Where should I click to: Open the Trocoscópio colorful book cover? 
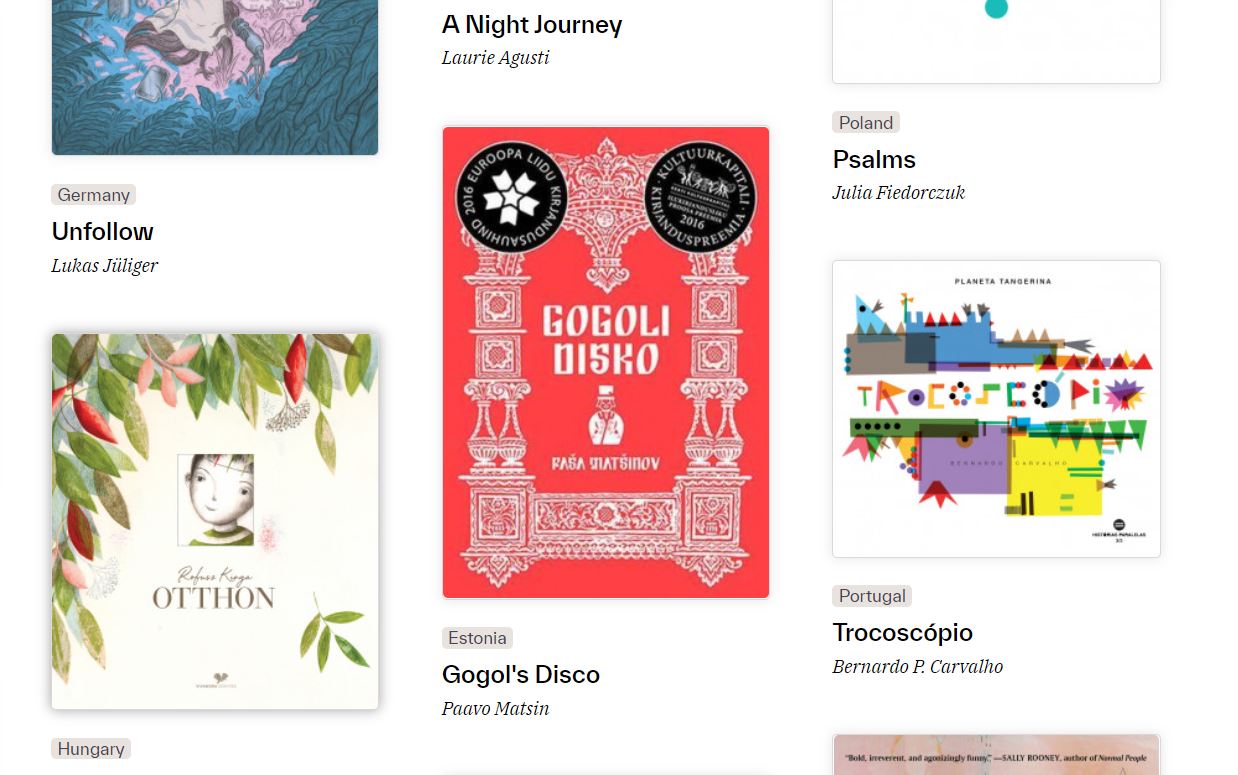[x=996, y=408]
